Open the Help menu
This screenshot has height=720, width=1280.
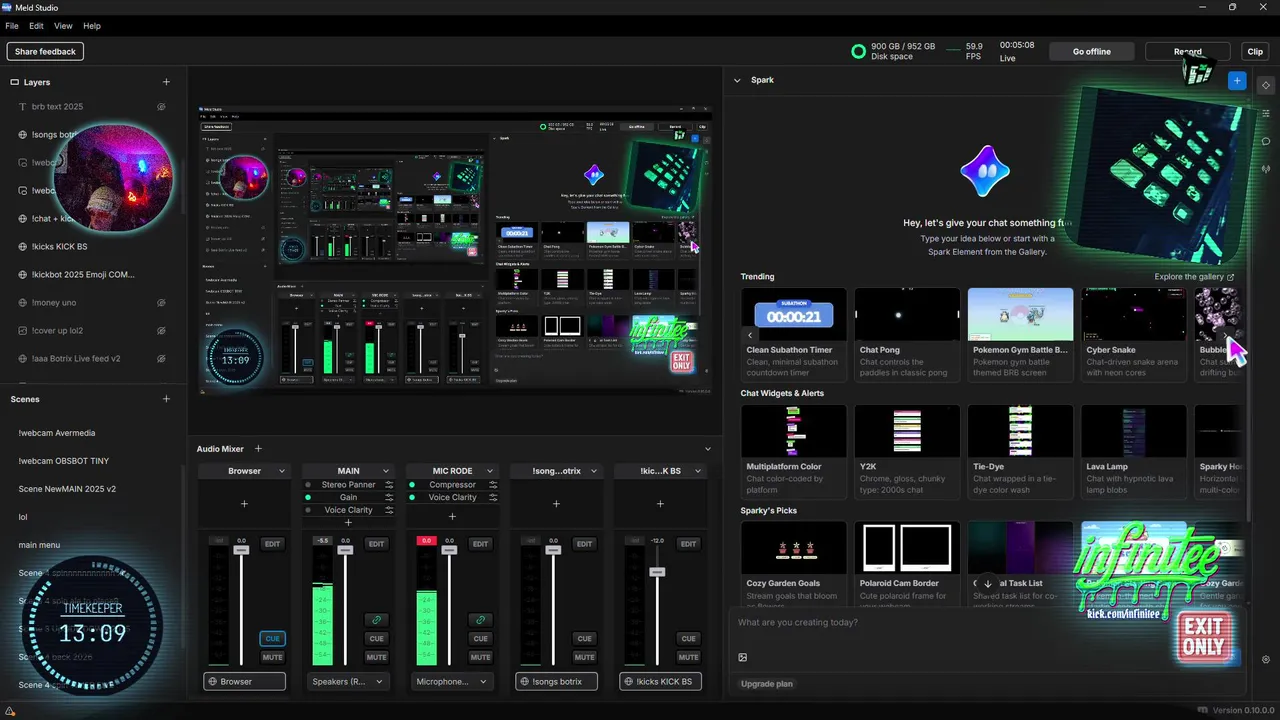pyautogui.click(x=92, y=26)
